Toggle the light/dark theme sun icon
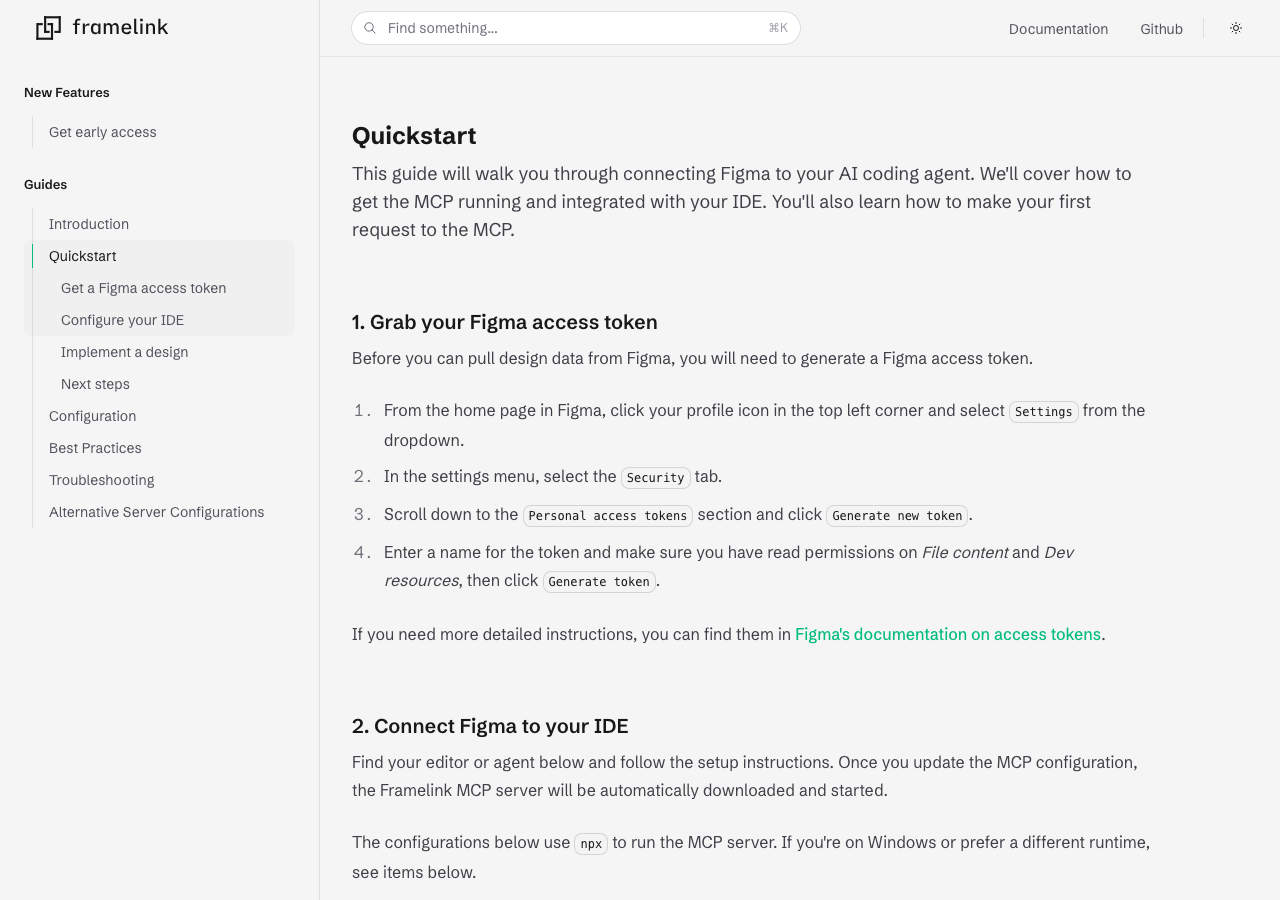This screenshot has height=900, width=1280. coord(1236,28)
